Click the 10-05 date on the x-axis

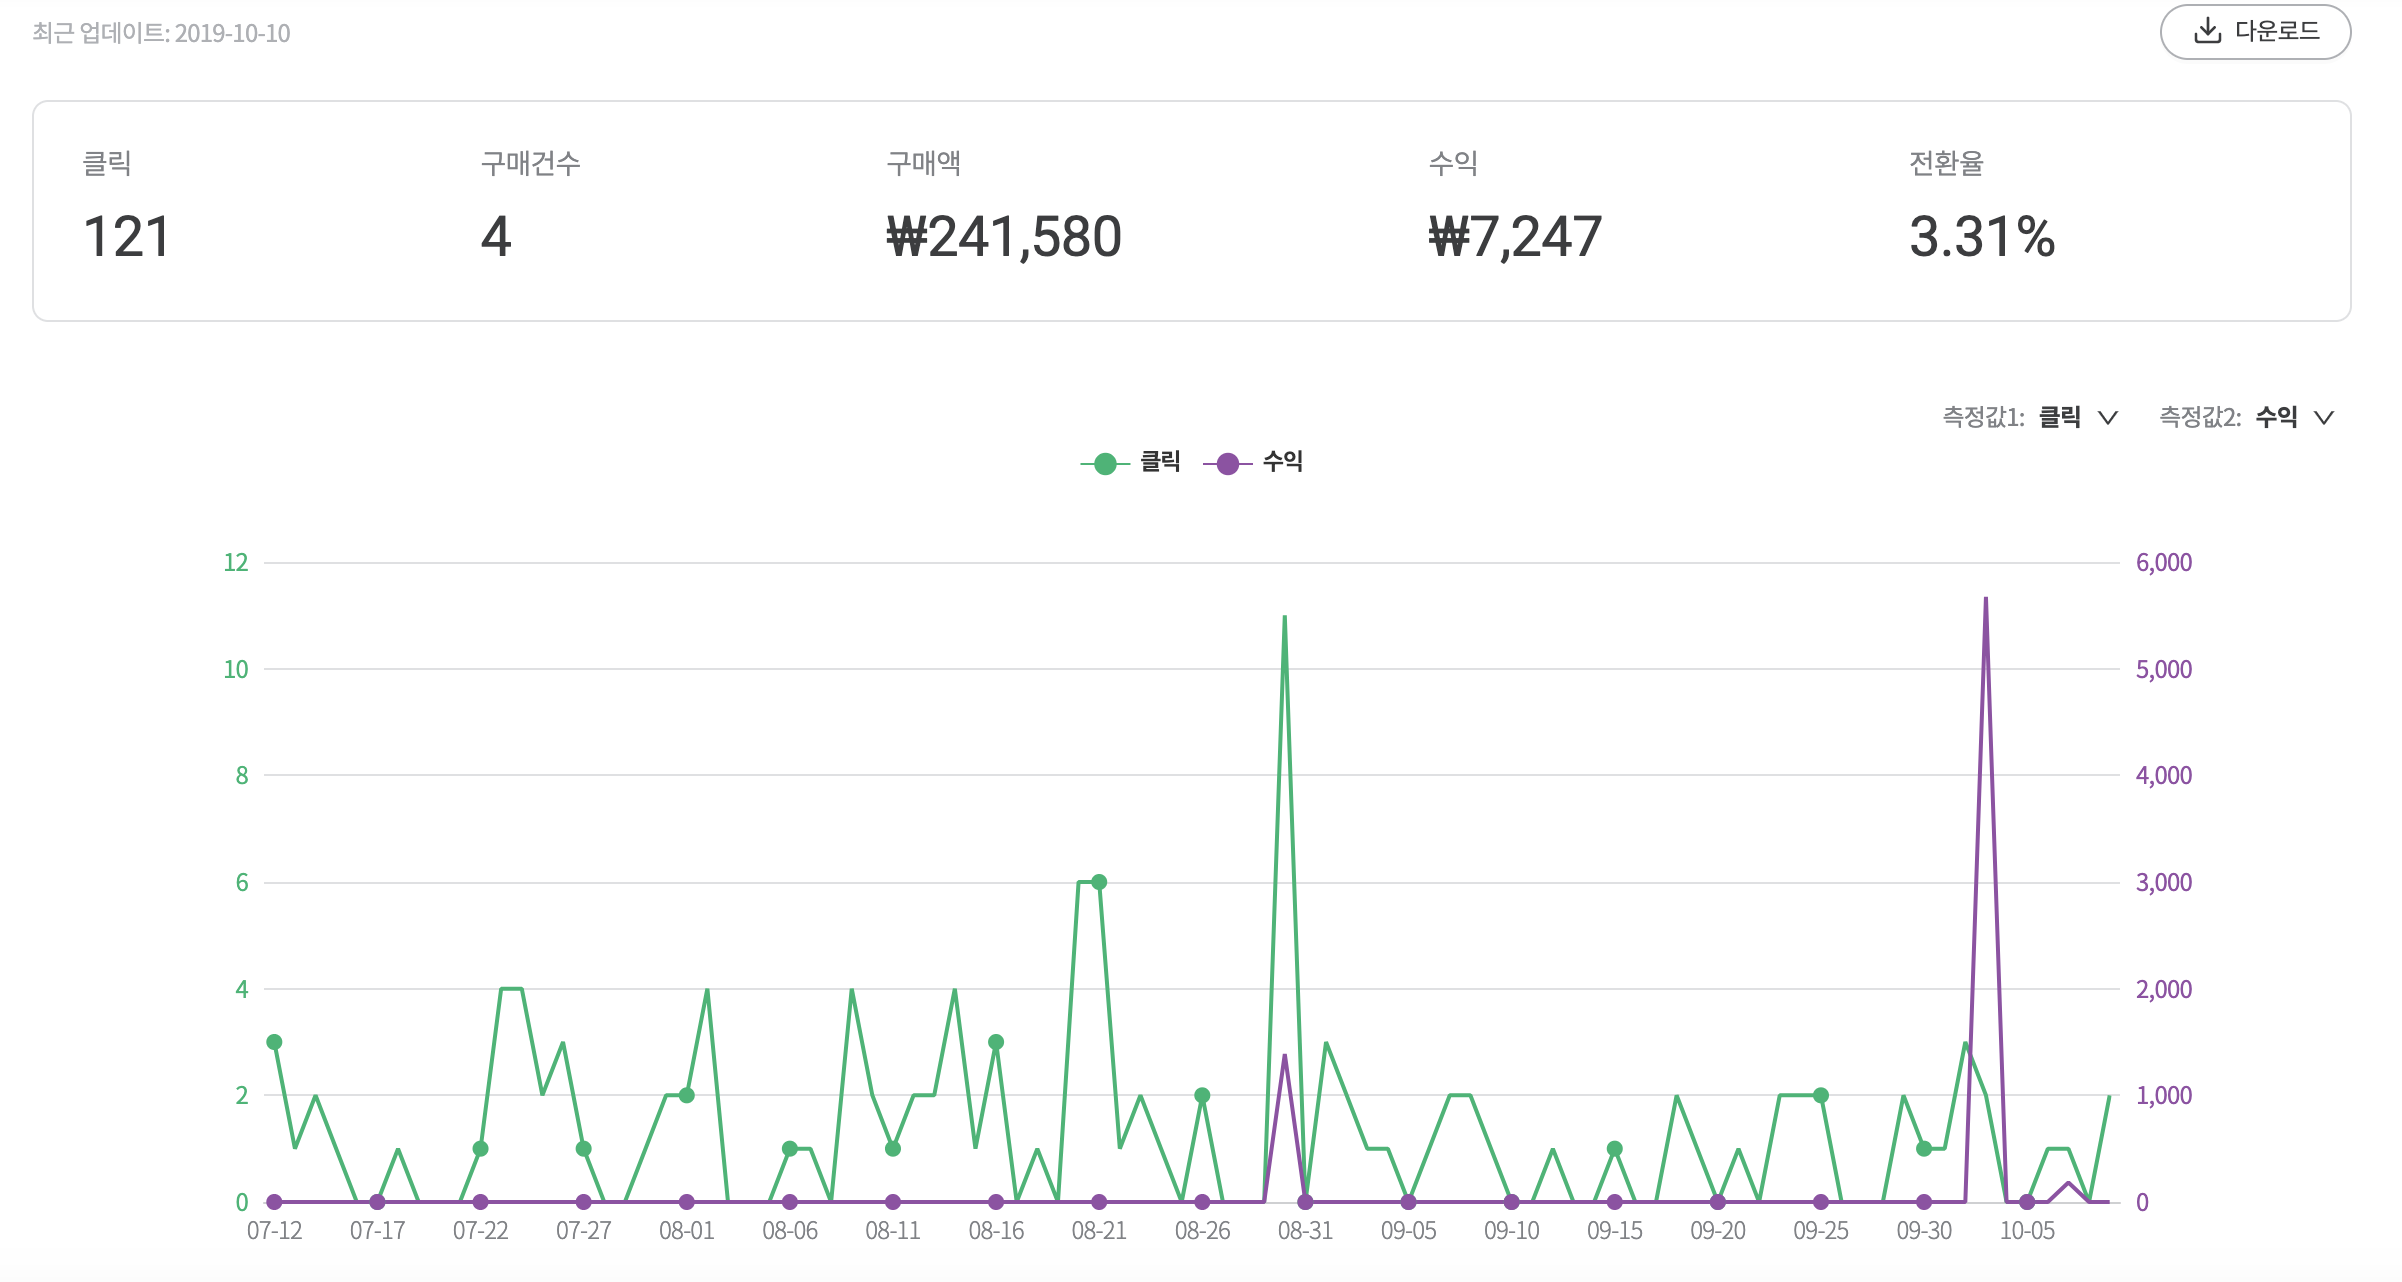tap(2027, 1231)
